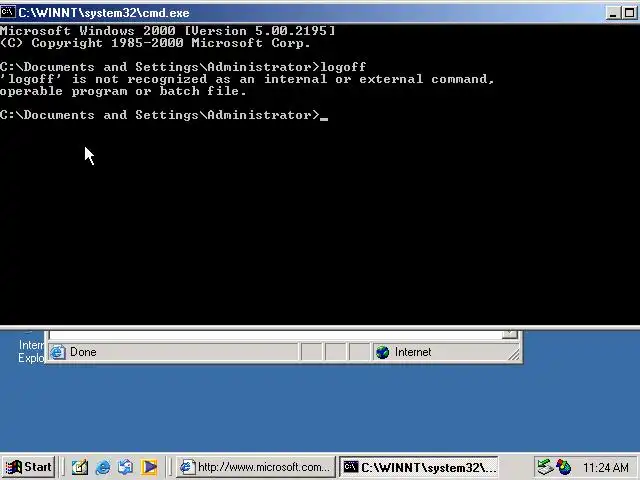640x480 pixels.
Task: Click the 'Internet' security zone label
Action: click(413, 352)
